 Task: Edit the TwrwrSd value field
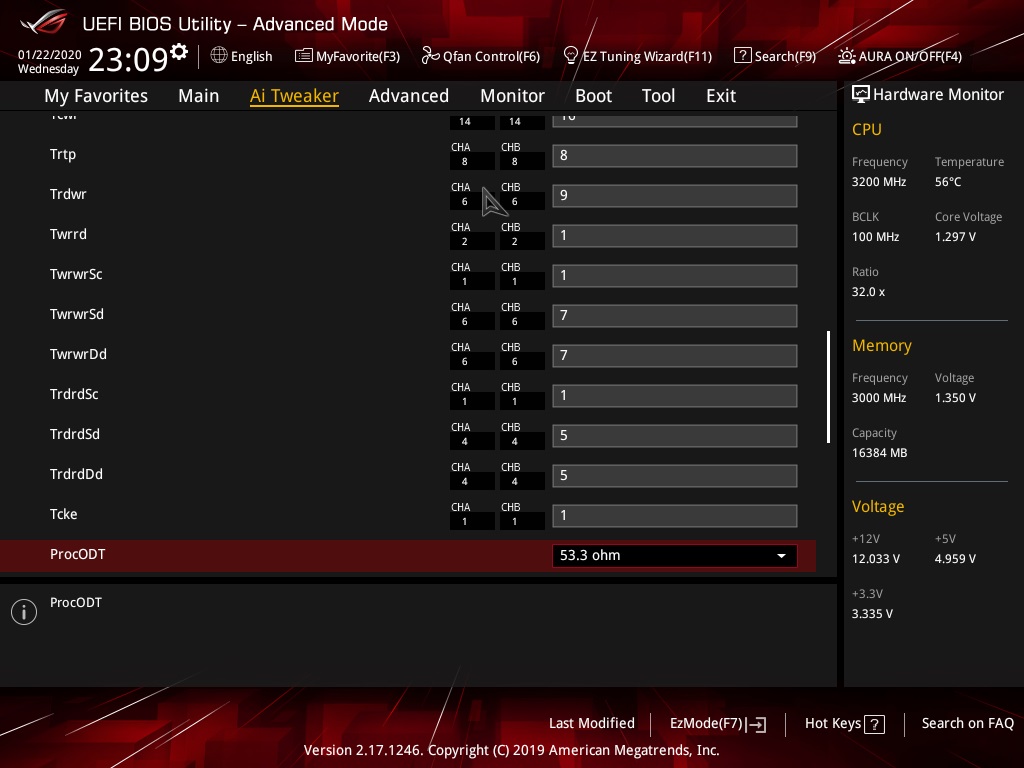[675, 315]
